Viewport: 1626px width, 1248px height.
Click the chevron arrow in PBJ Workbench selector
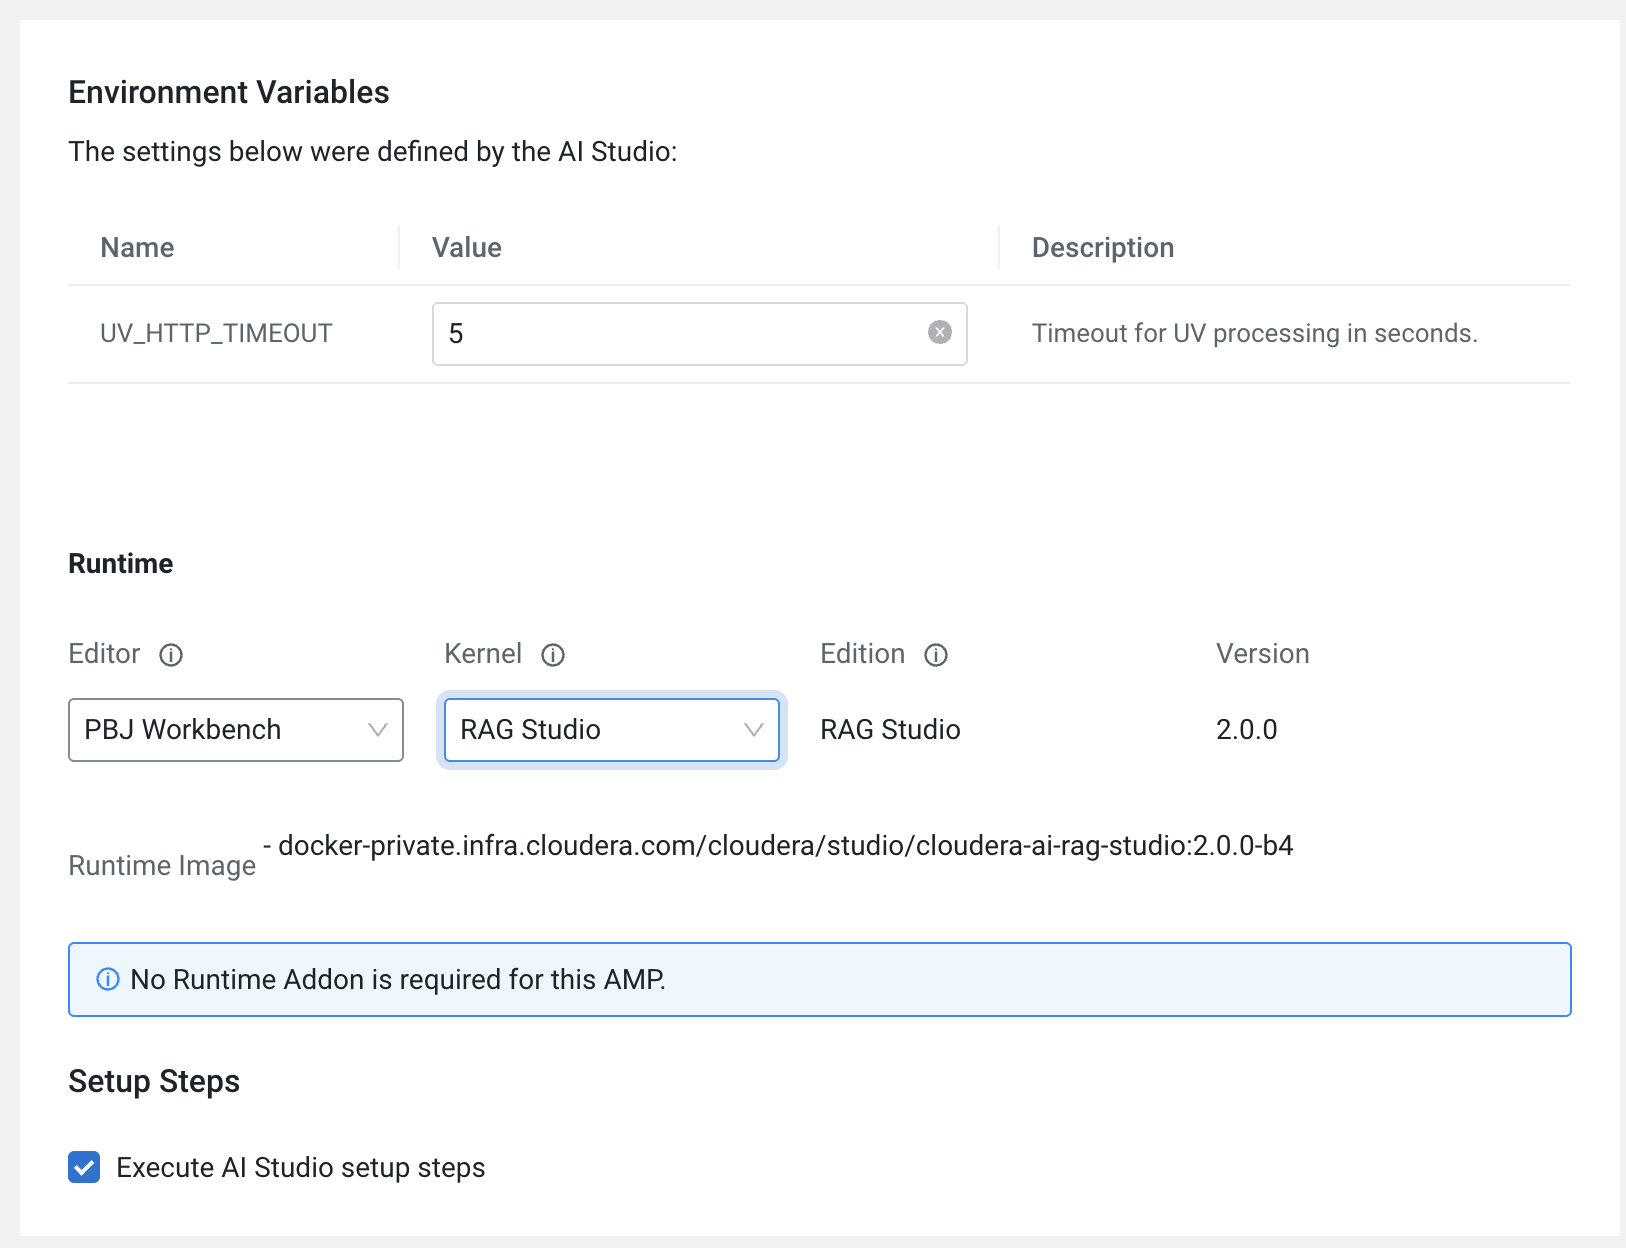377,730
